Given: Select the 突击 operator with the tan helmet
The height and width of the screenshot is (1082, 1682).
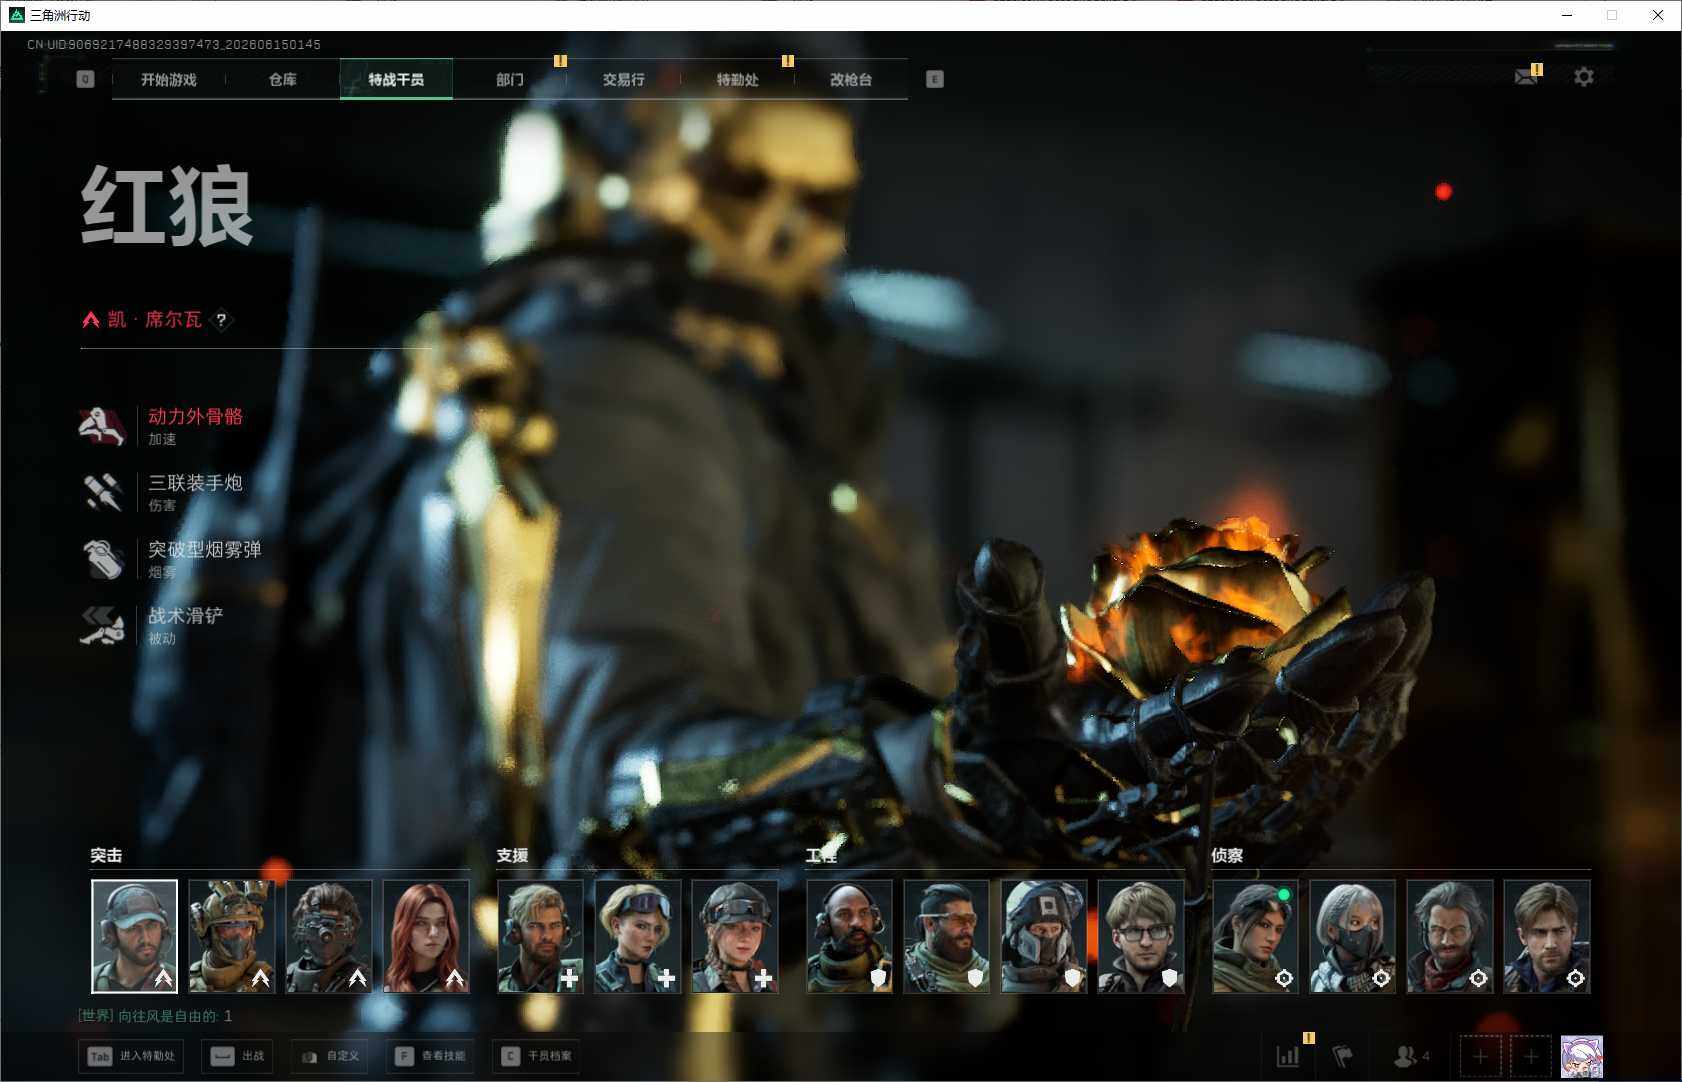Looking at the screenshot, I should [231, 936].
